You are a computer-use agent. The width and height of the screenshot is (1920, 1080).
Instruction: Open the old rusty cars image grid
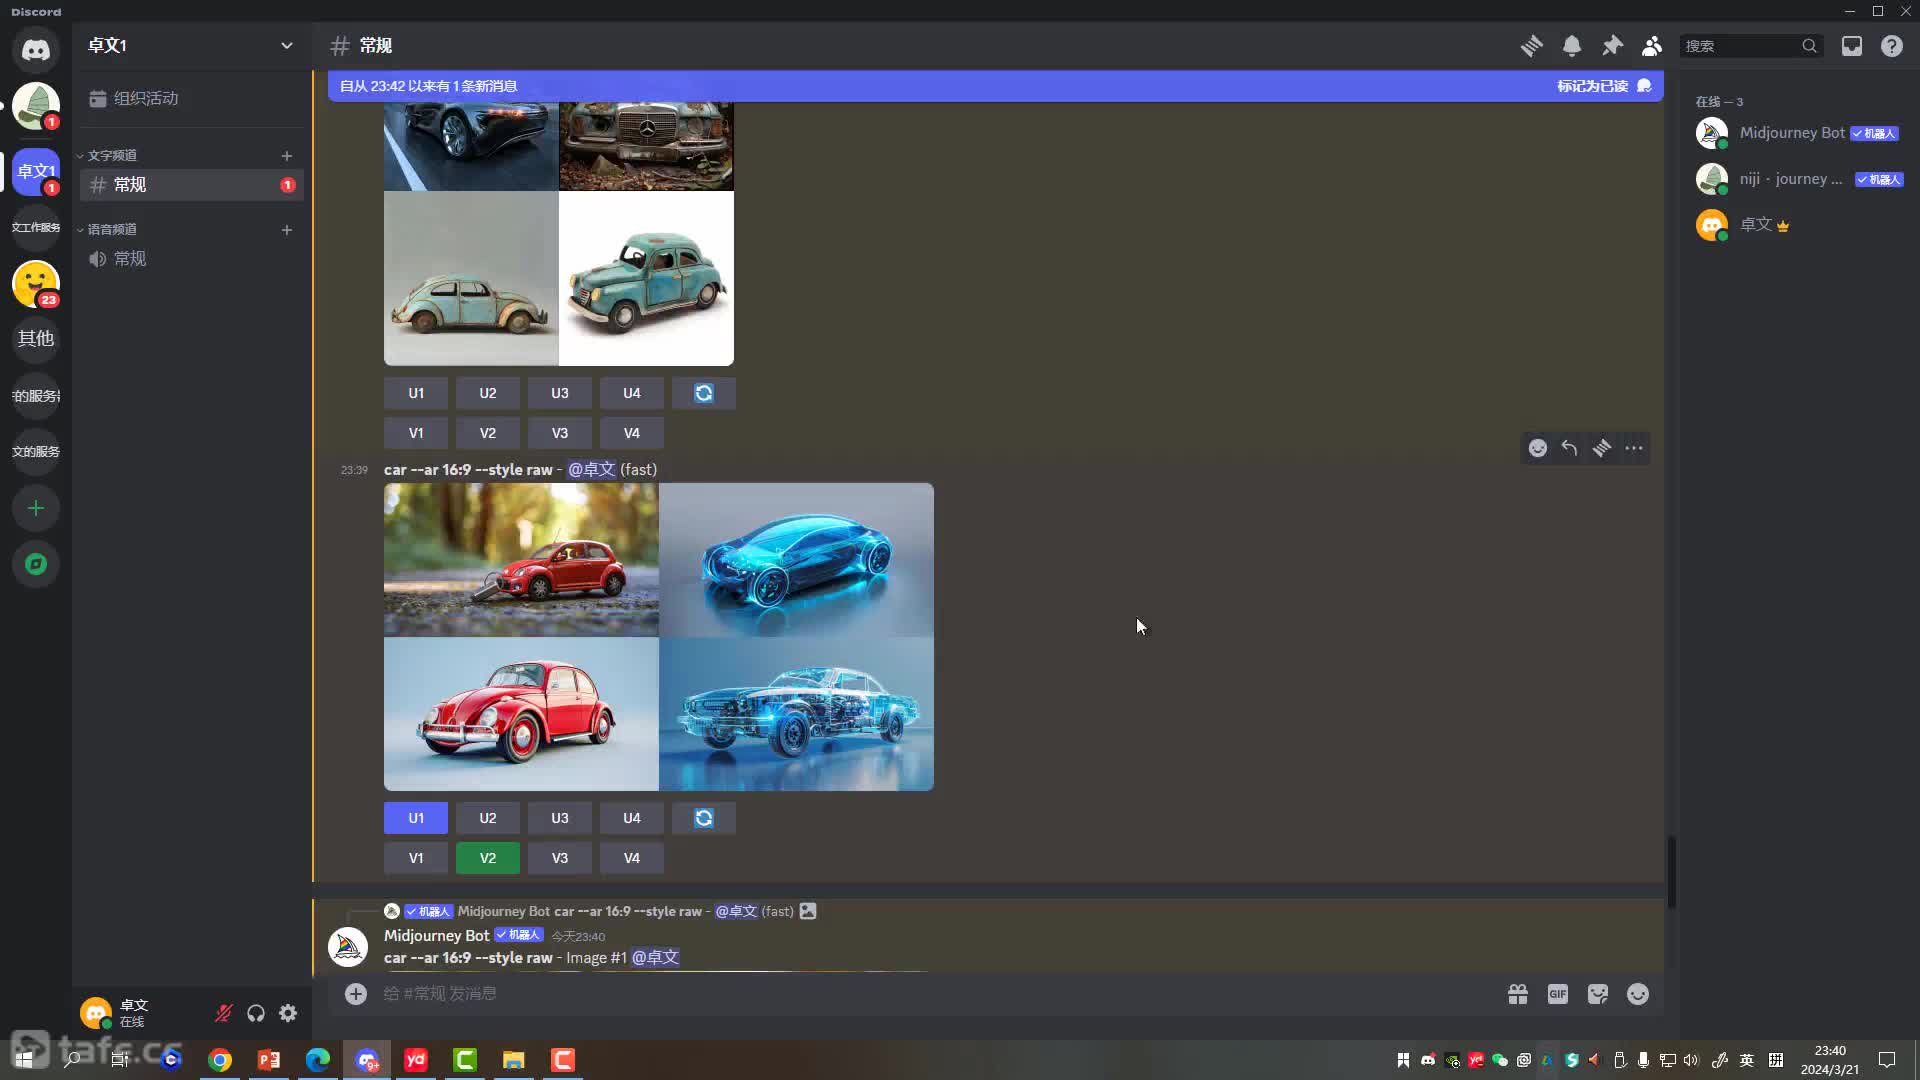coord(559,233)
